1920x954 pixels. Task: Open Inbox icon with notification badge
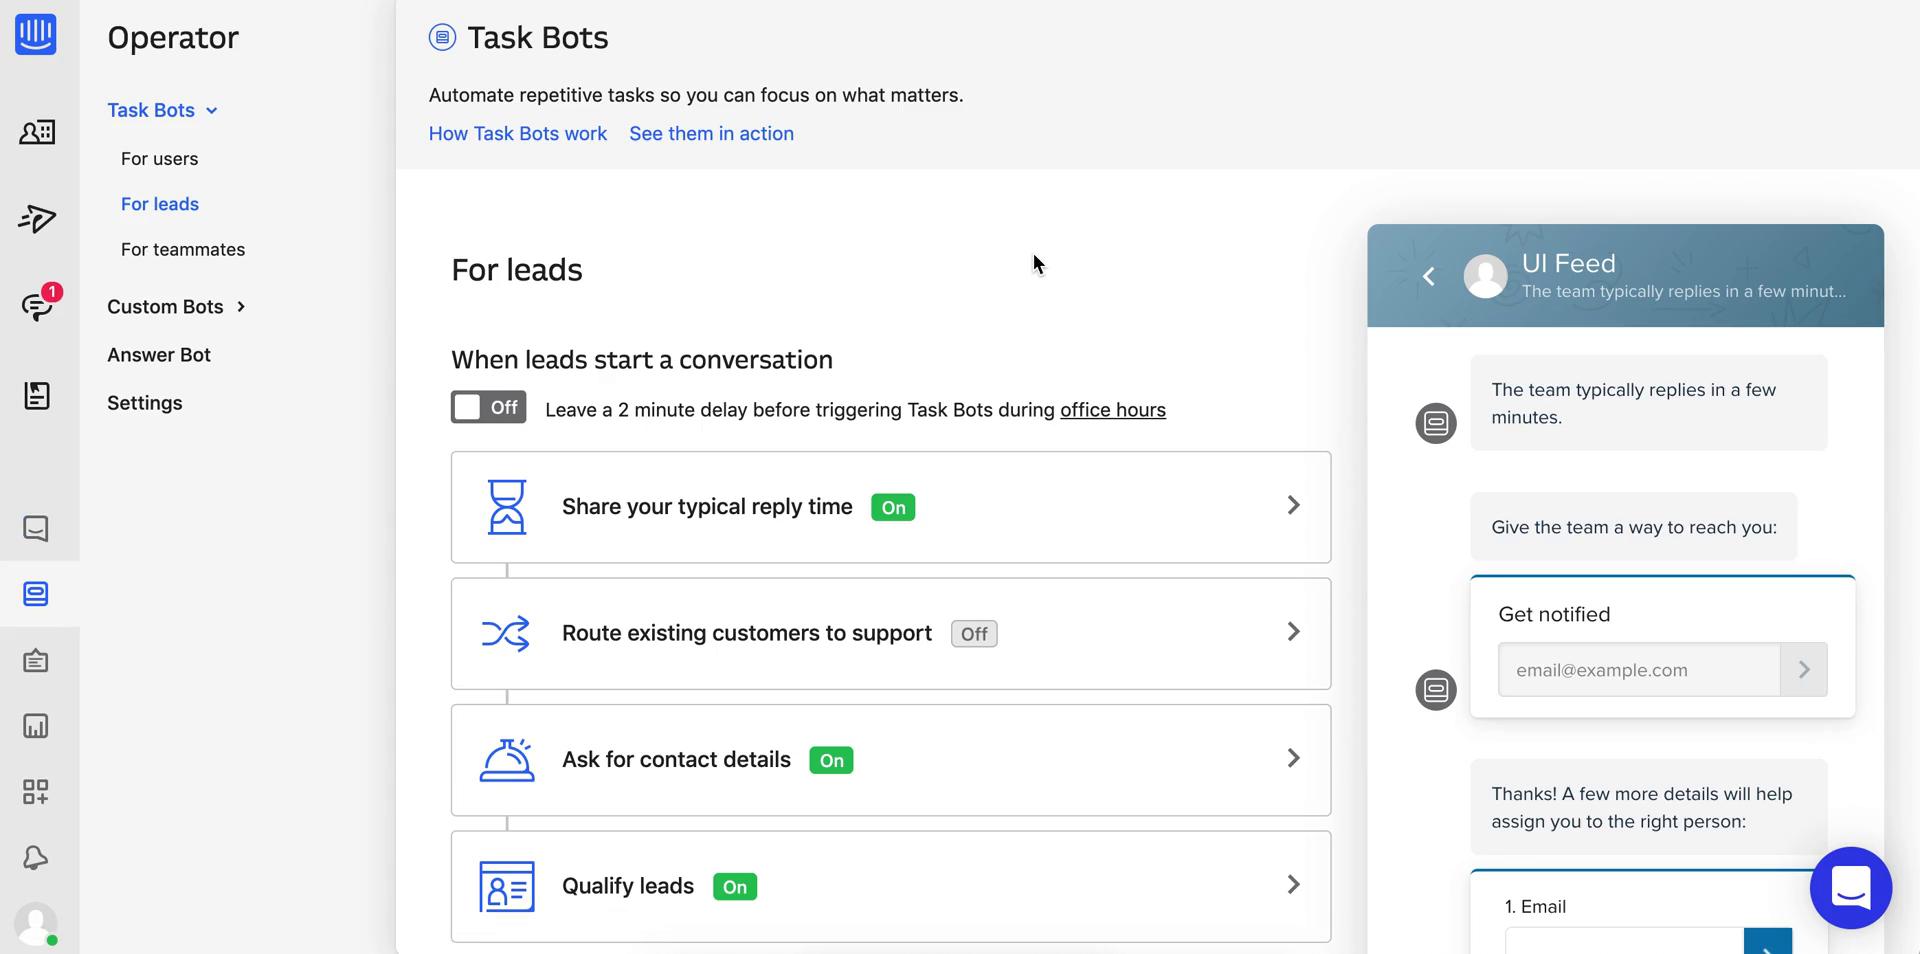tap(39, 304)
